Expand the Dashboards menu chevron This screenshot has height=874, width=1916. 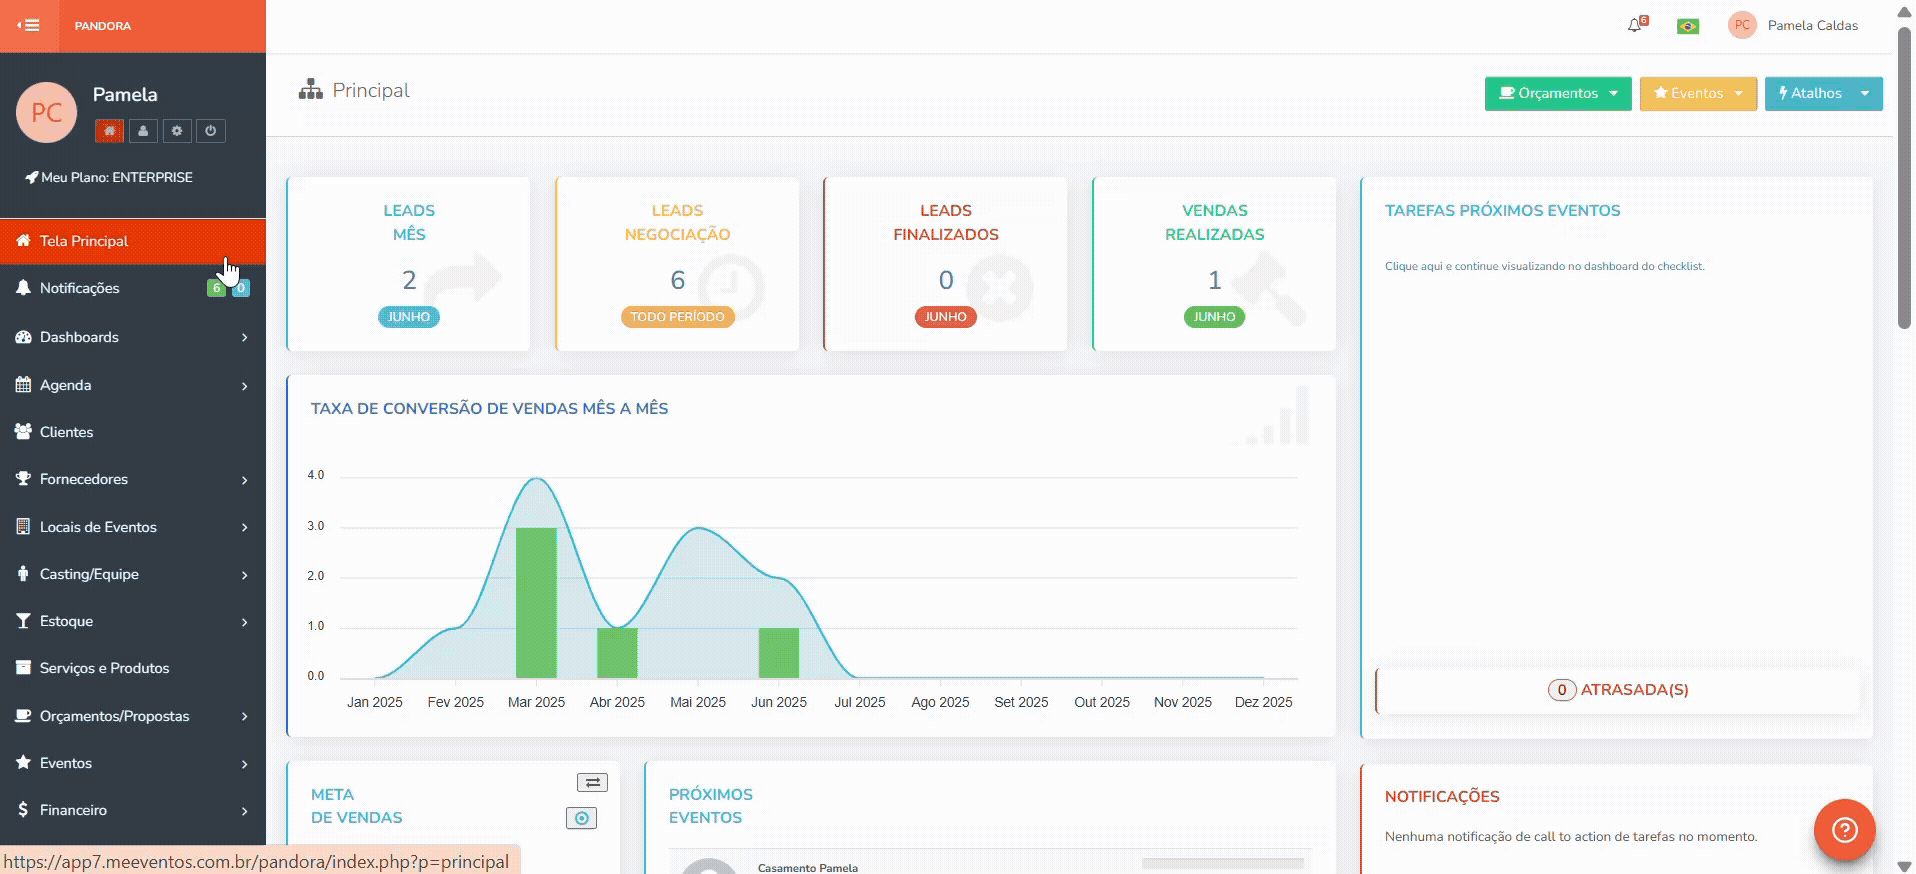click(x=244, y=338)
